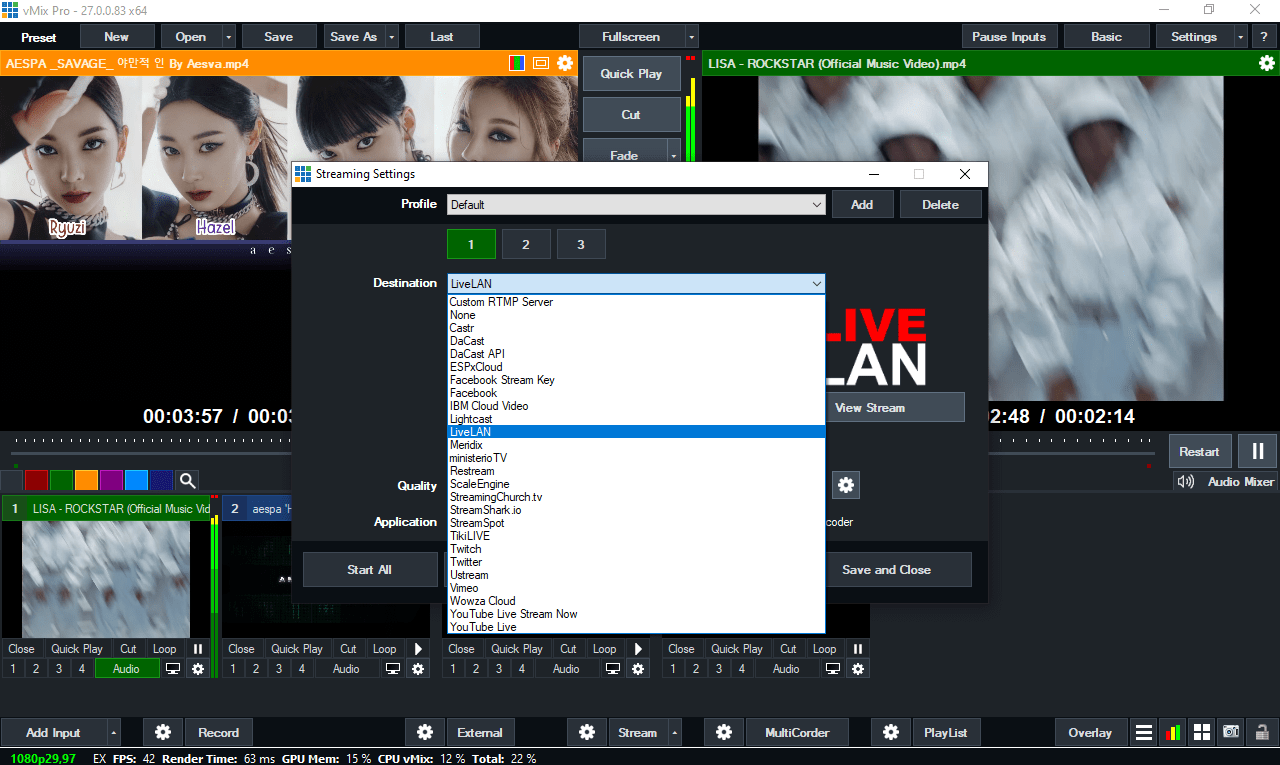Click the colour correction icon in preview header
Viewport: 1280px width, 765px height.
click(517, 63)
